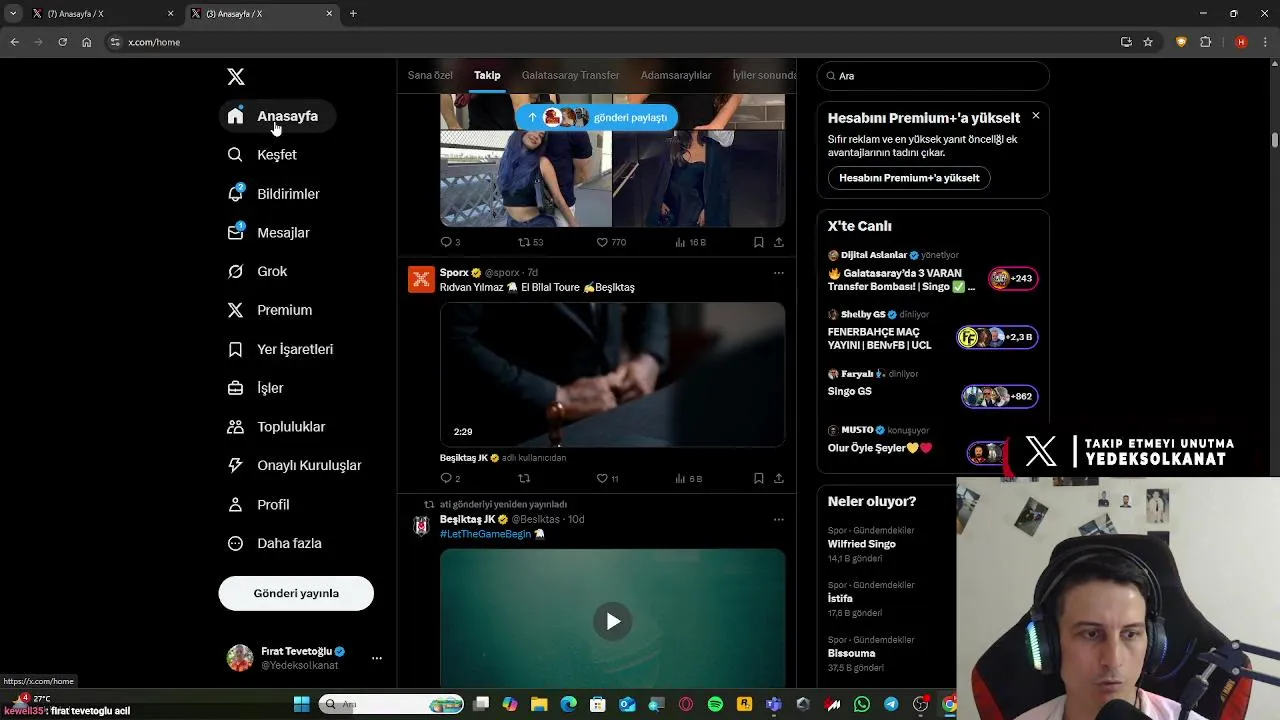The width and height of the screenshot is (1280, 720).
Task: Share the post with 770 likes
Action: pyautogui.click(x=779, y=242)
